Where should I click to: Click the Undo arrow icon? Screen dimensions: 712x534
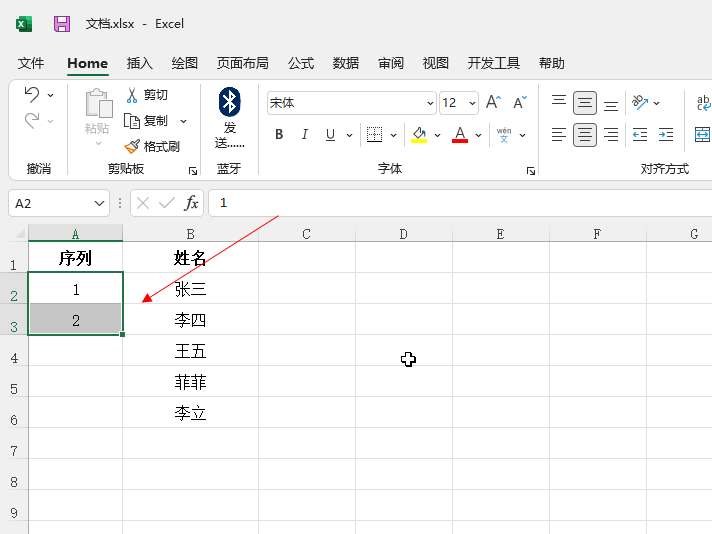32,94
